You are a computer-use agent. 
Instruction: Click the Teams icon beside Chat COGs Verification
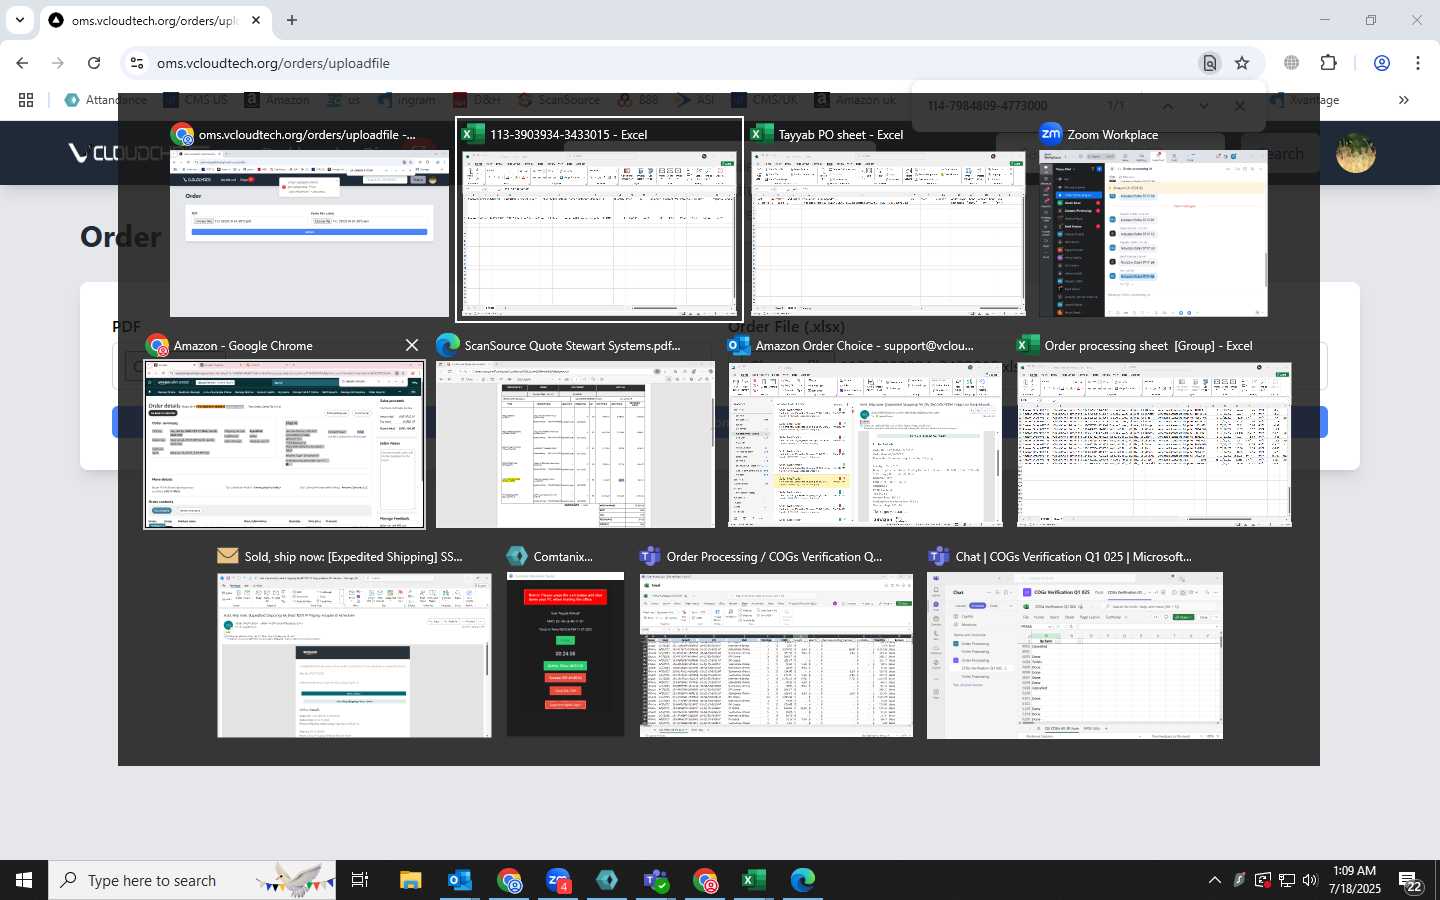pos(938,556)
